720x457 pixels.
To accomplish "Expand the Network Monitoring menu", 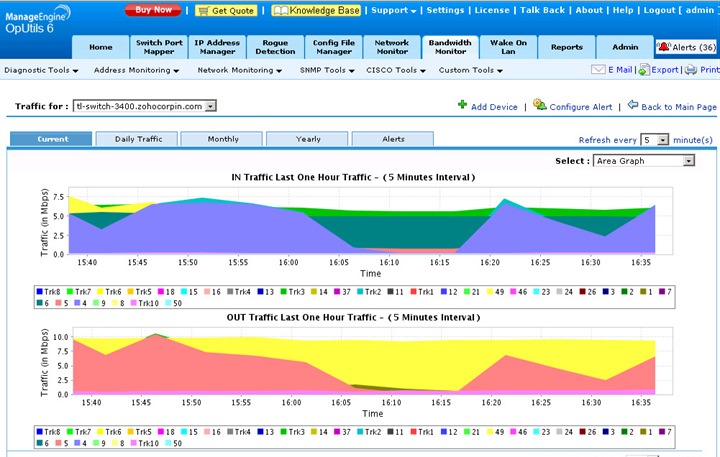I will click(x=240, y=70).
